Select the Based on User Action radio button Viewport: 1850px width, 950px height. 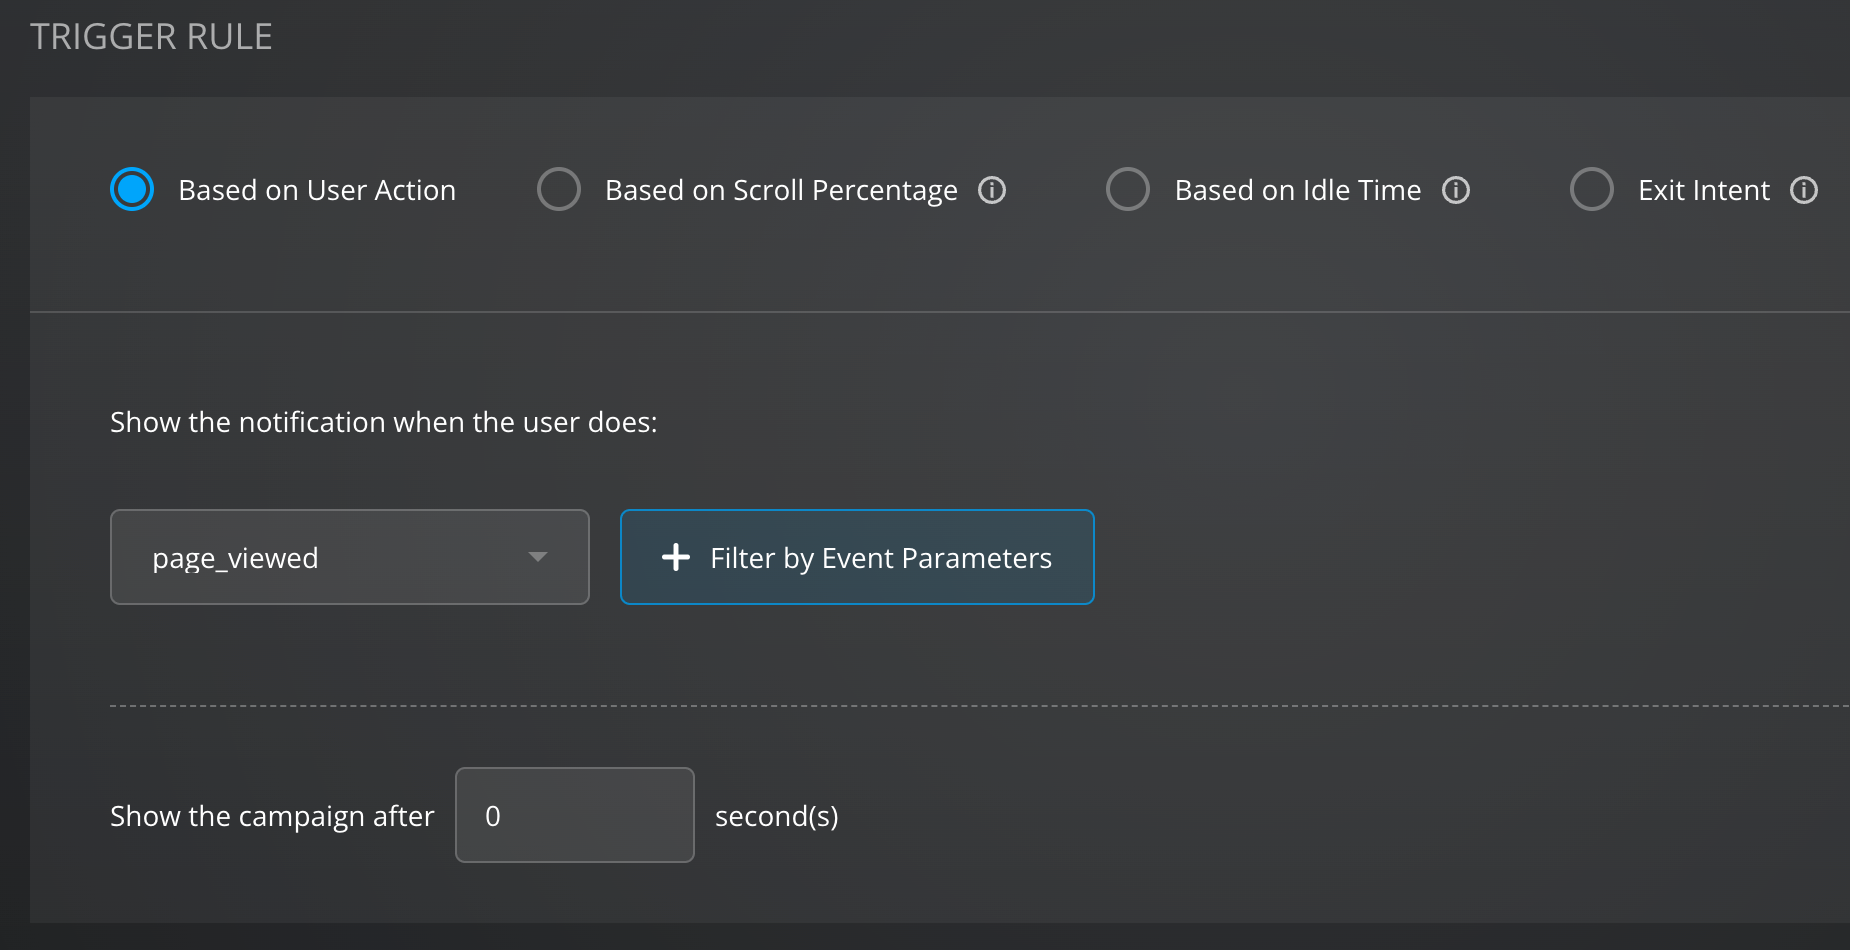132,190
